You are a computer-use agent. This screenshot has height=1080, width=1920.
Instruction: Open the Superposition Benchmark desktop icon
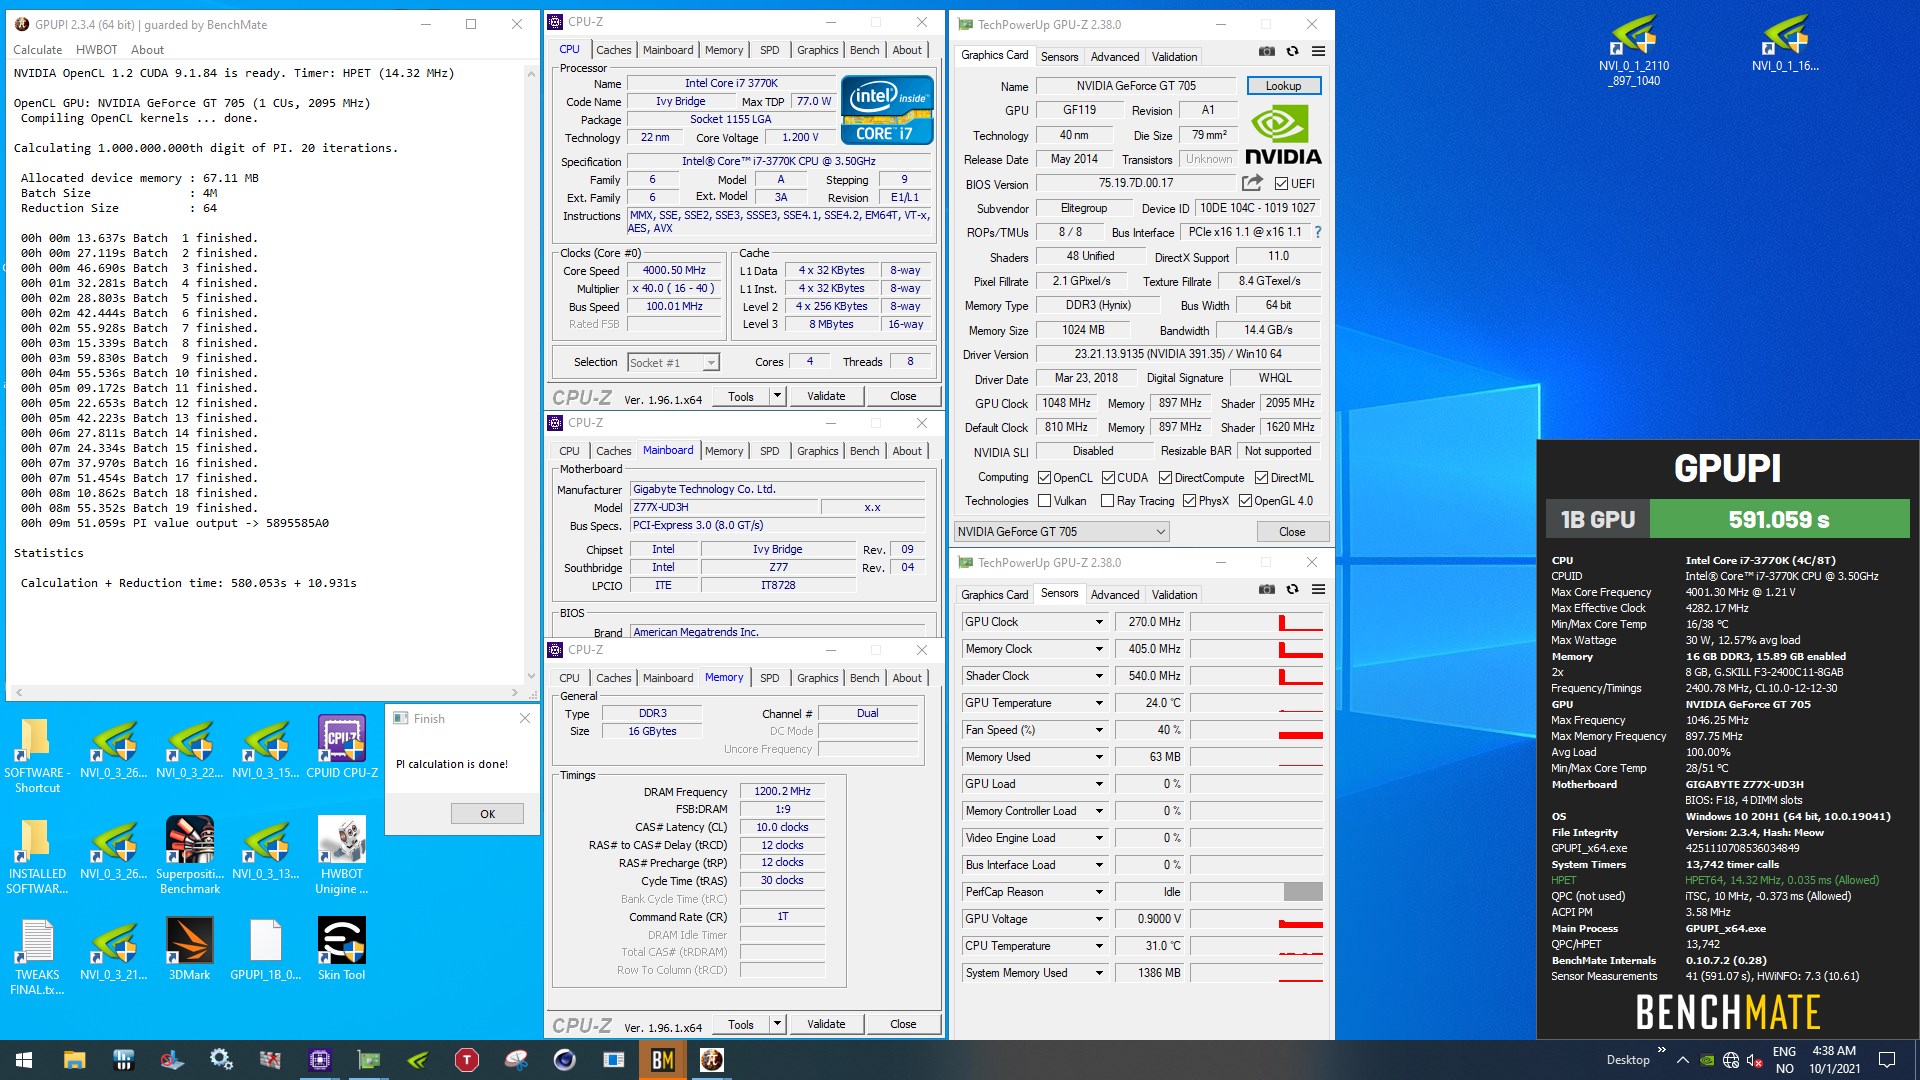coord(190,855)
